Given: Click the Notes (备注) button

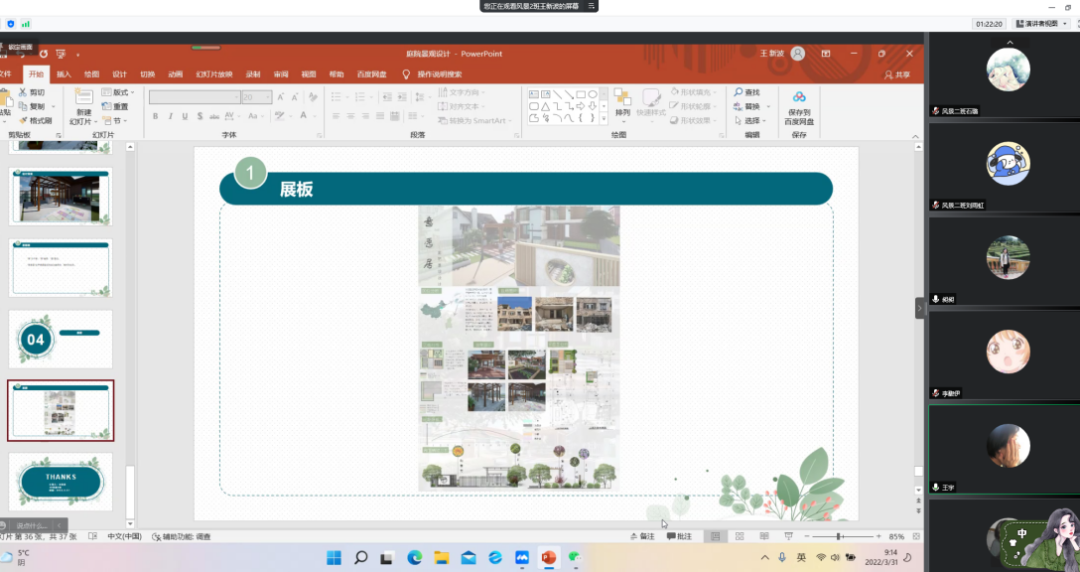Looking at the screenshot, I should coord(643,536).
